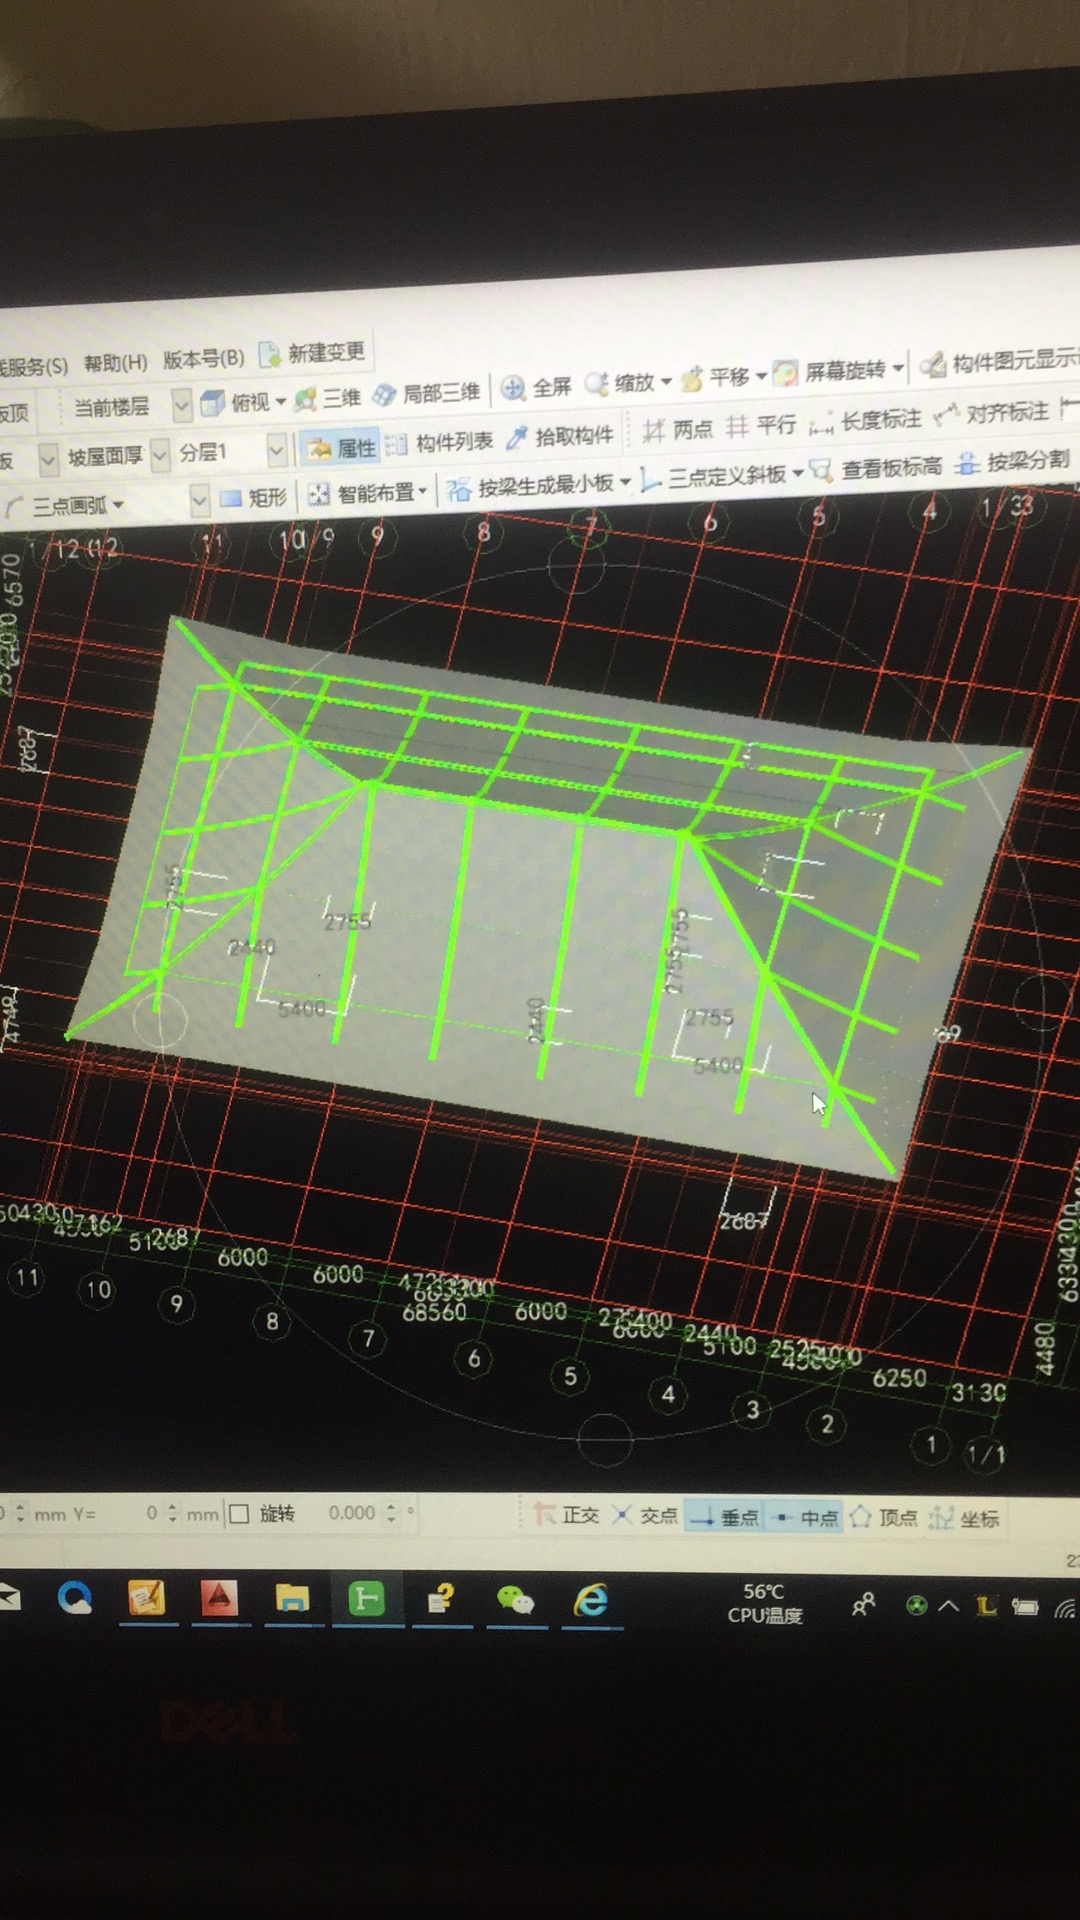The image size is (1080, 1920).
Task: Open the 帮助(H) menu
Action: (115, 362)
